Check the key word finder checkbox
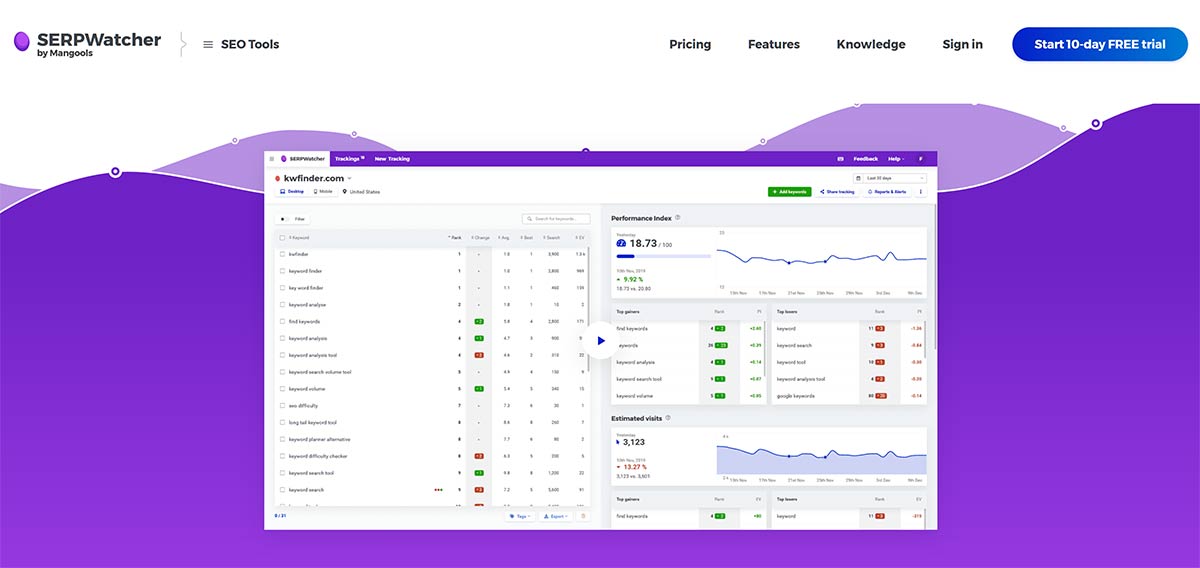 (282, 288)
